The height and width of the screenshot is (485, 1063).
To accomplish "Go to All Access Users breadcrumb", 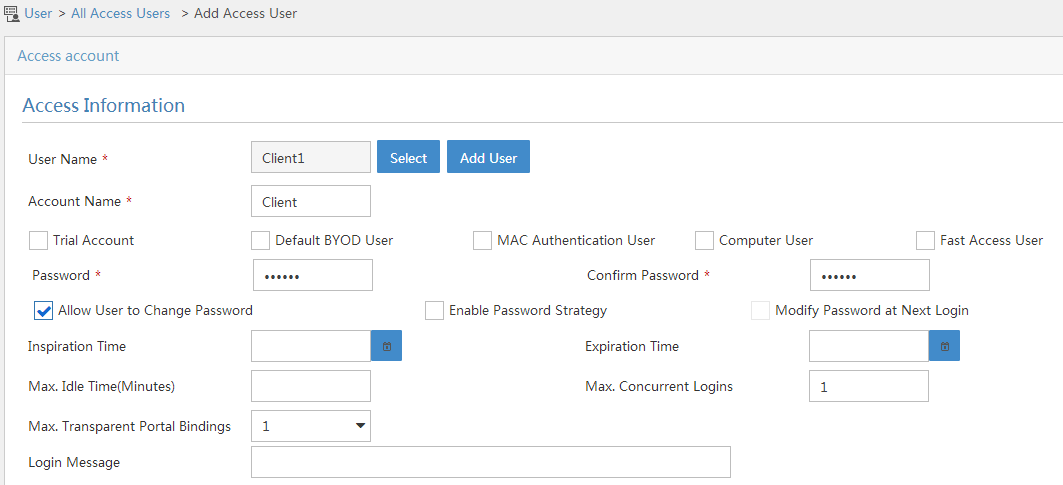I will pos(121,13).
